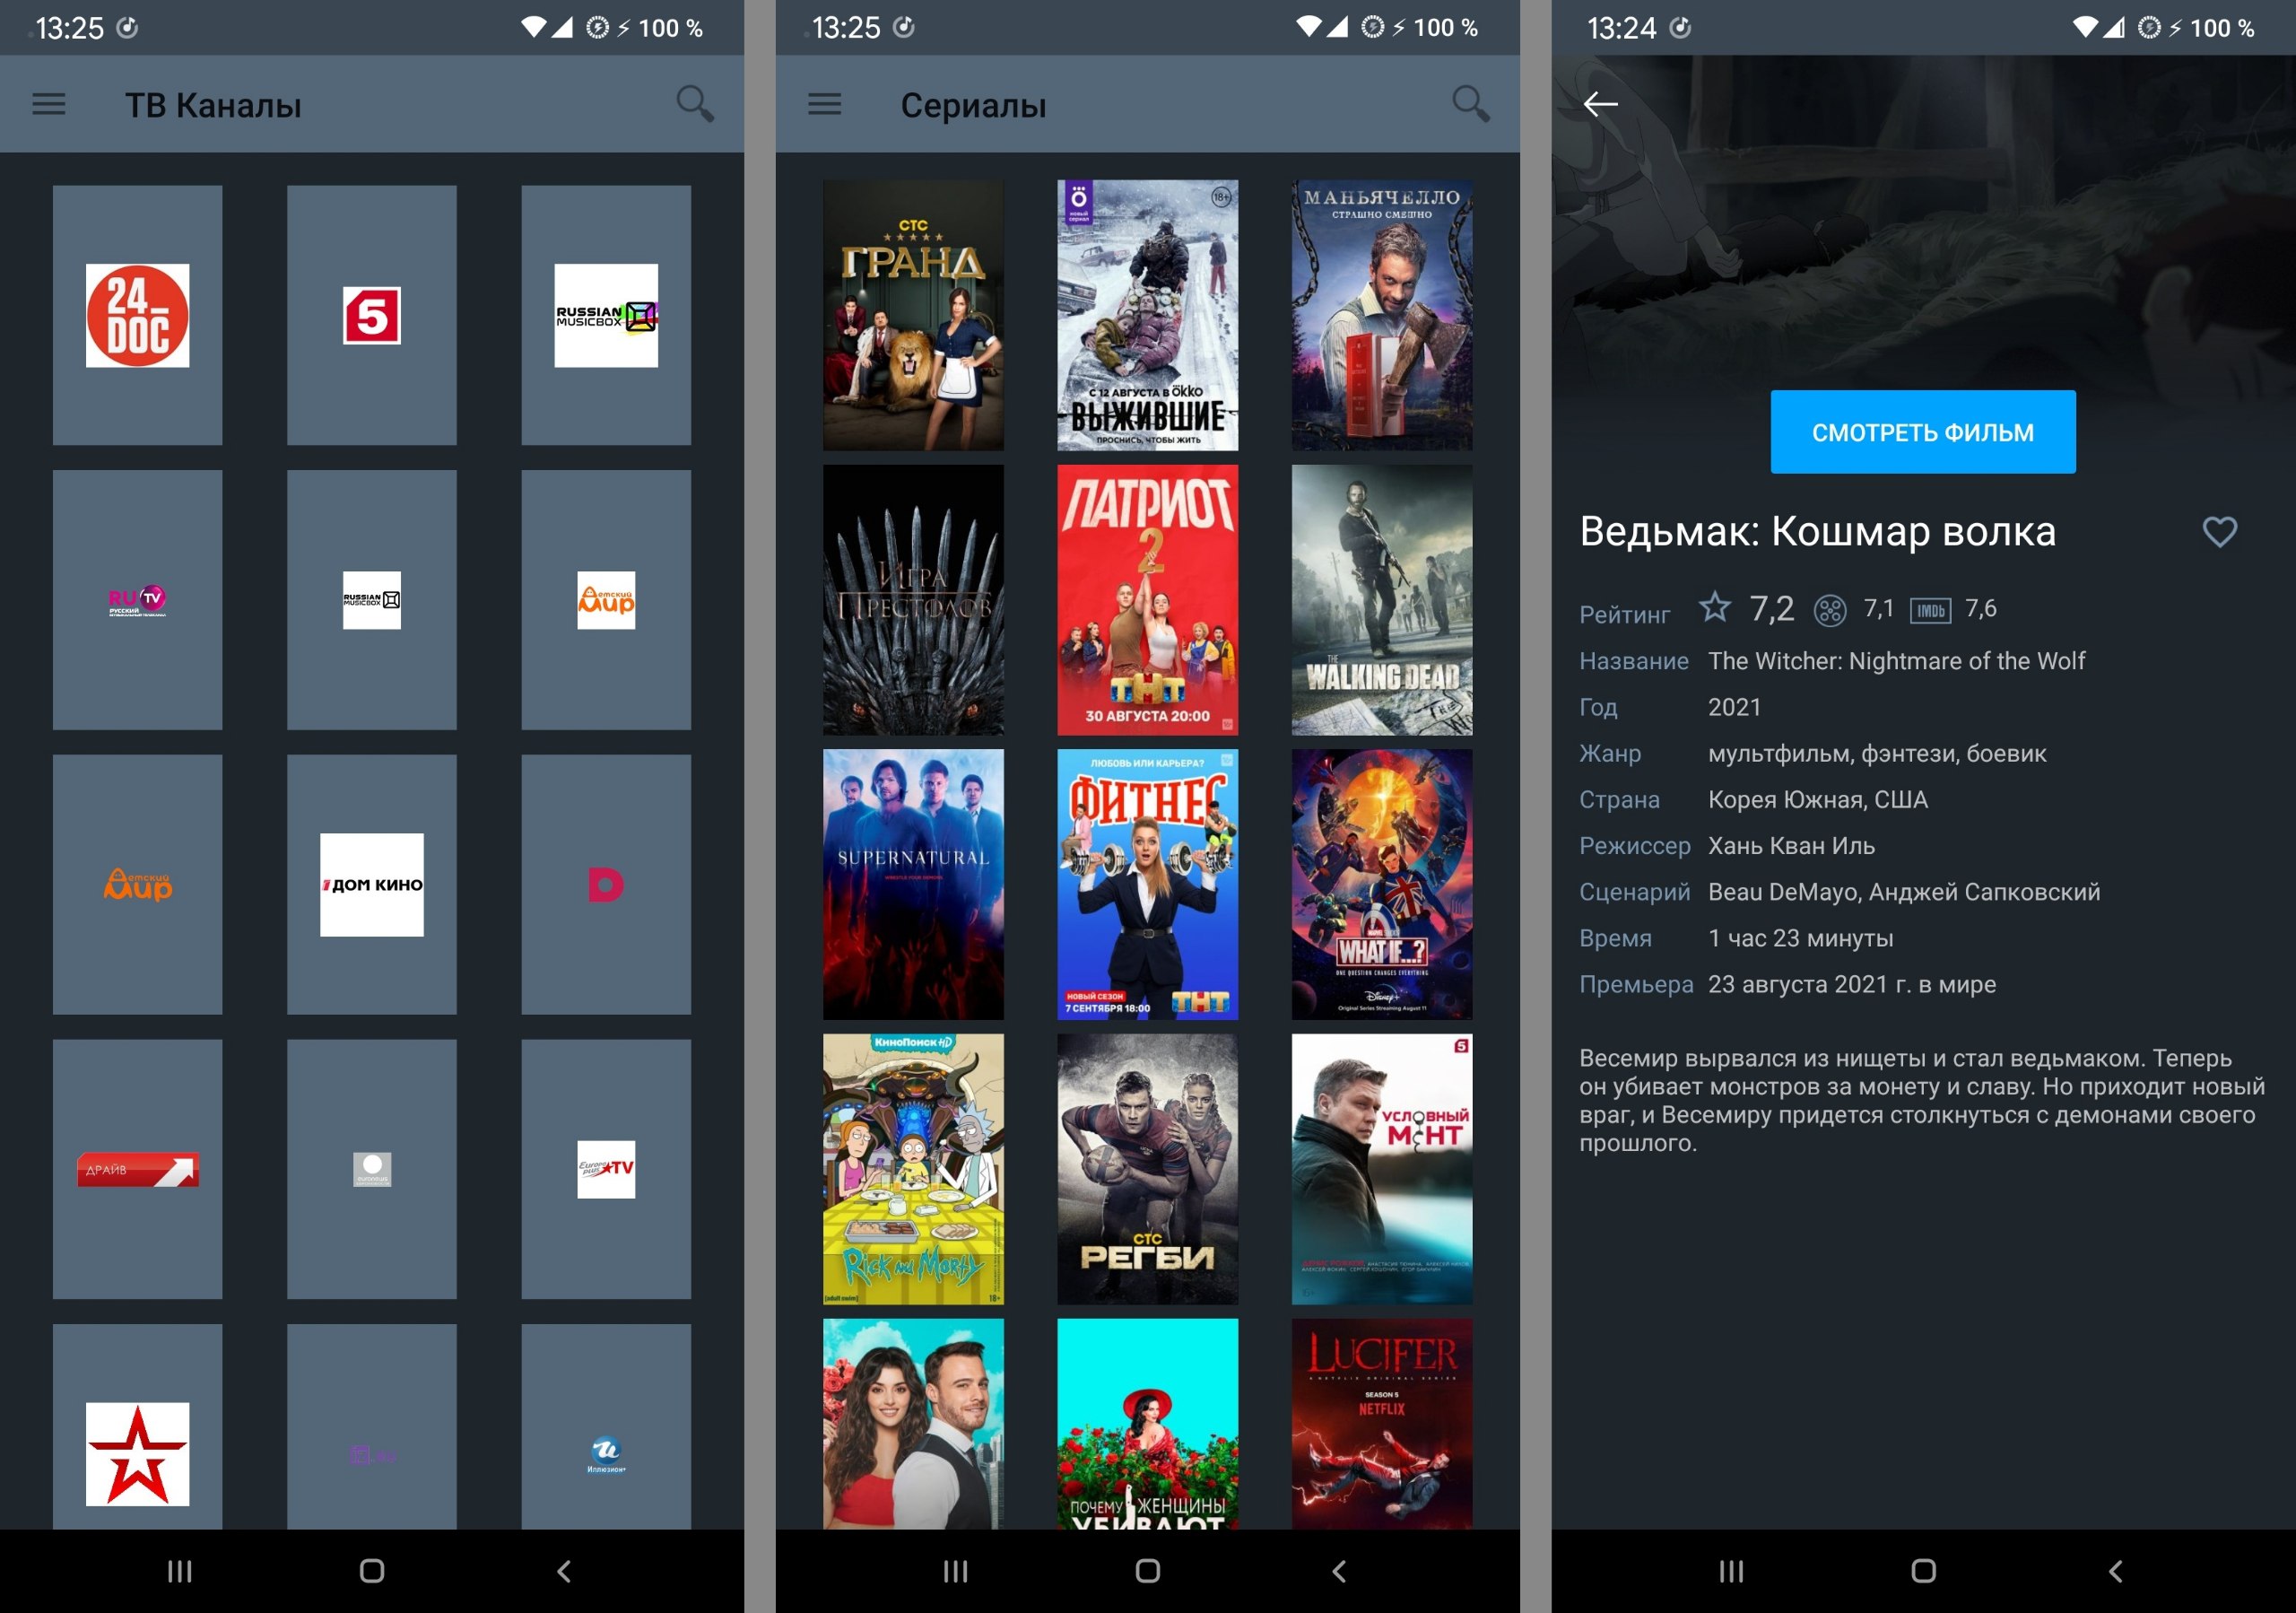Open the Выжившие series poster
The width and height of the screenshot is (2296, 1613).
pyautogui.click(x=1147, y=315)
